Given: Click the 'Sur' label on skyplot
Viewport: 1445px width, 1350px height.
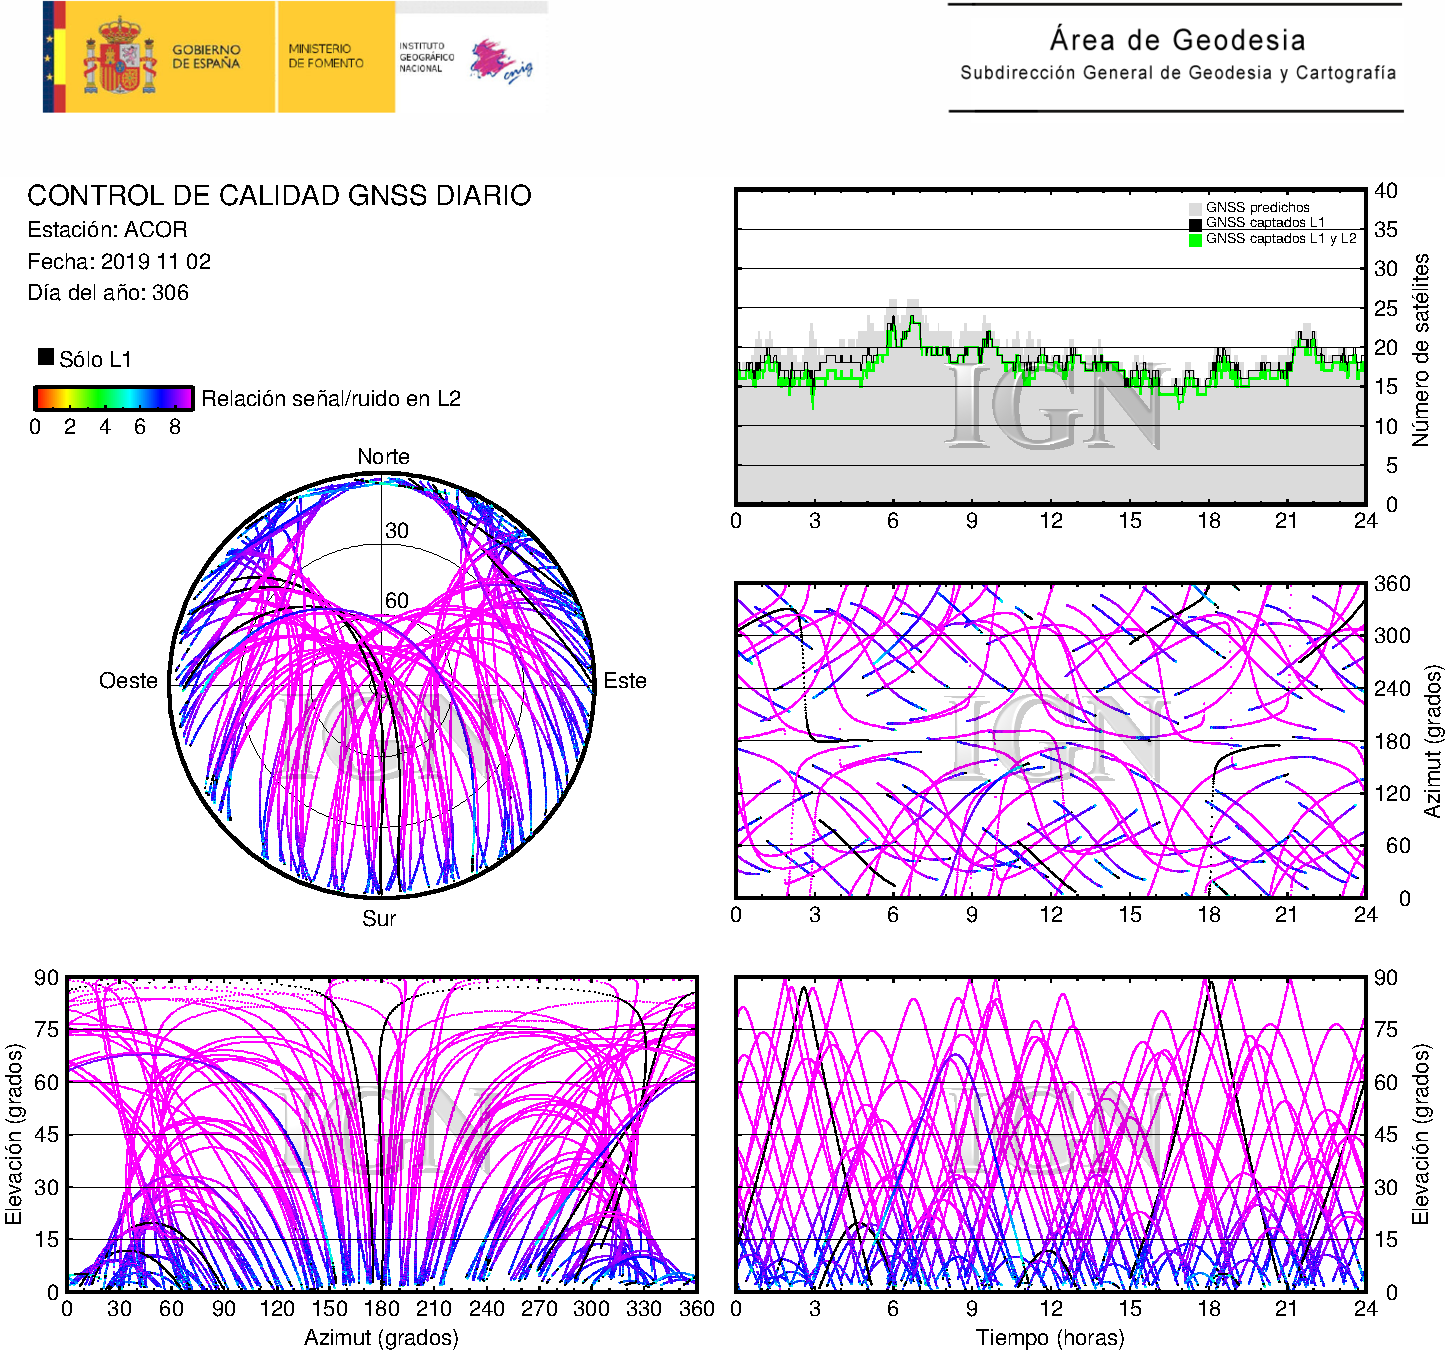Looking at the screenshot, I should click(379, 918).
